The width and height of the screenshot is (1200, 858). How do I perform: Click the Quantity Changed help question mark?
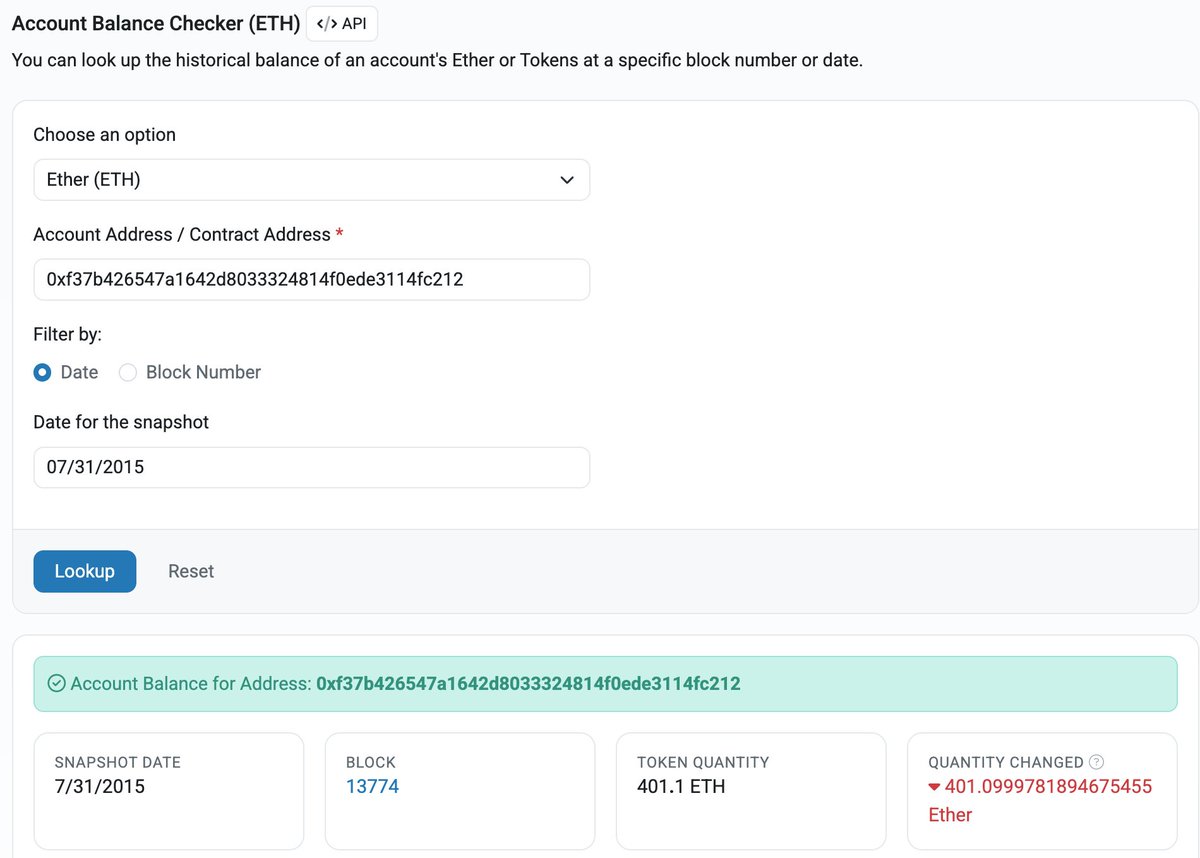point(1096,762)
